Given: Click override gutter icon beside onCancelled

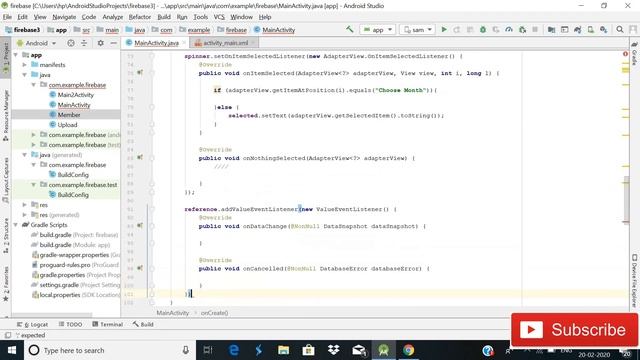Looking at the screenshot, I should pyautogui.click(x=140, y=268).
